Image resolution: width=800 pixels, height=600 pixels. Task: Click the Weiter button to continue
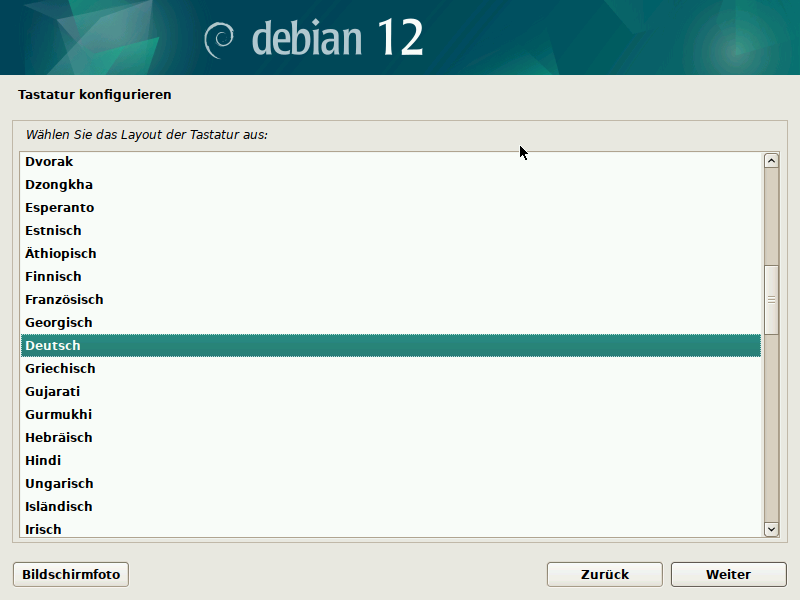click(x=728, y=574)
